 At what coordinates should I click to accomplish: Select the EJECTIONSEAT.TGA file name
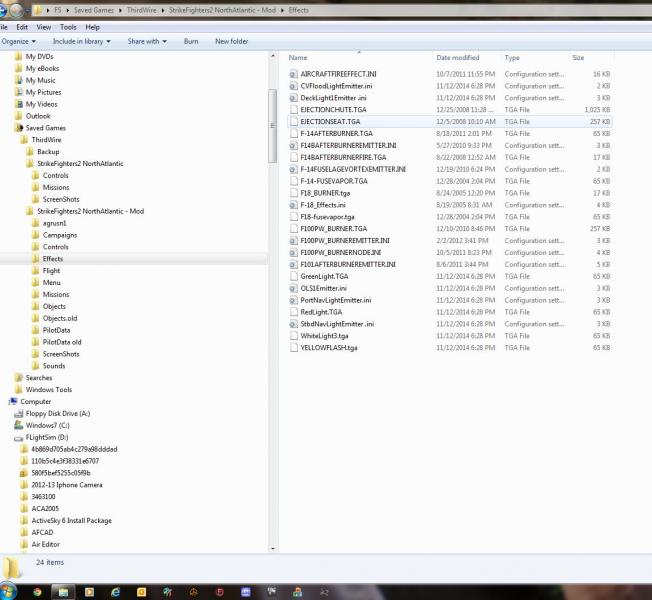[x=330, y=122]
